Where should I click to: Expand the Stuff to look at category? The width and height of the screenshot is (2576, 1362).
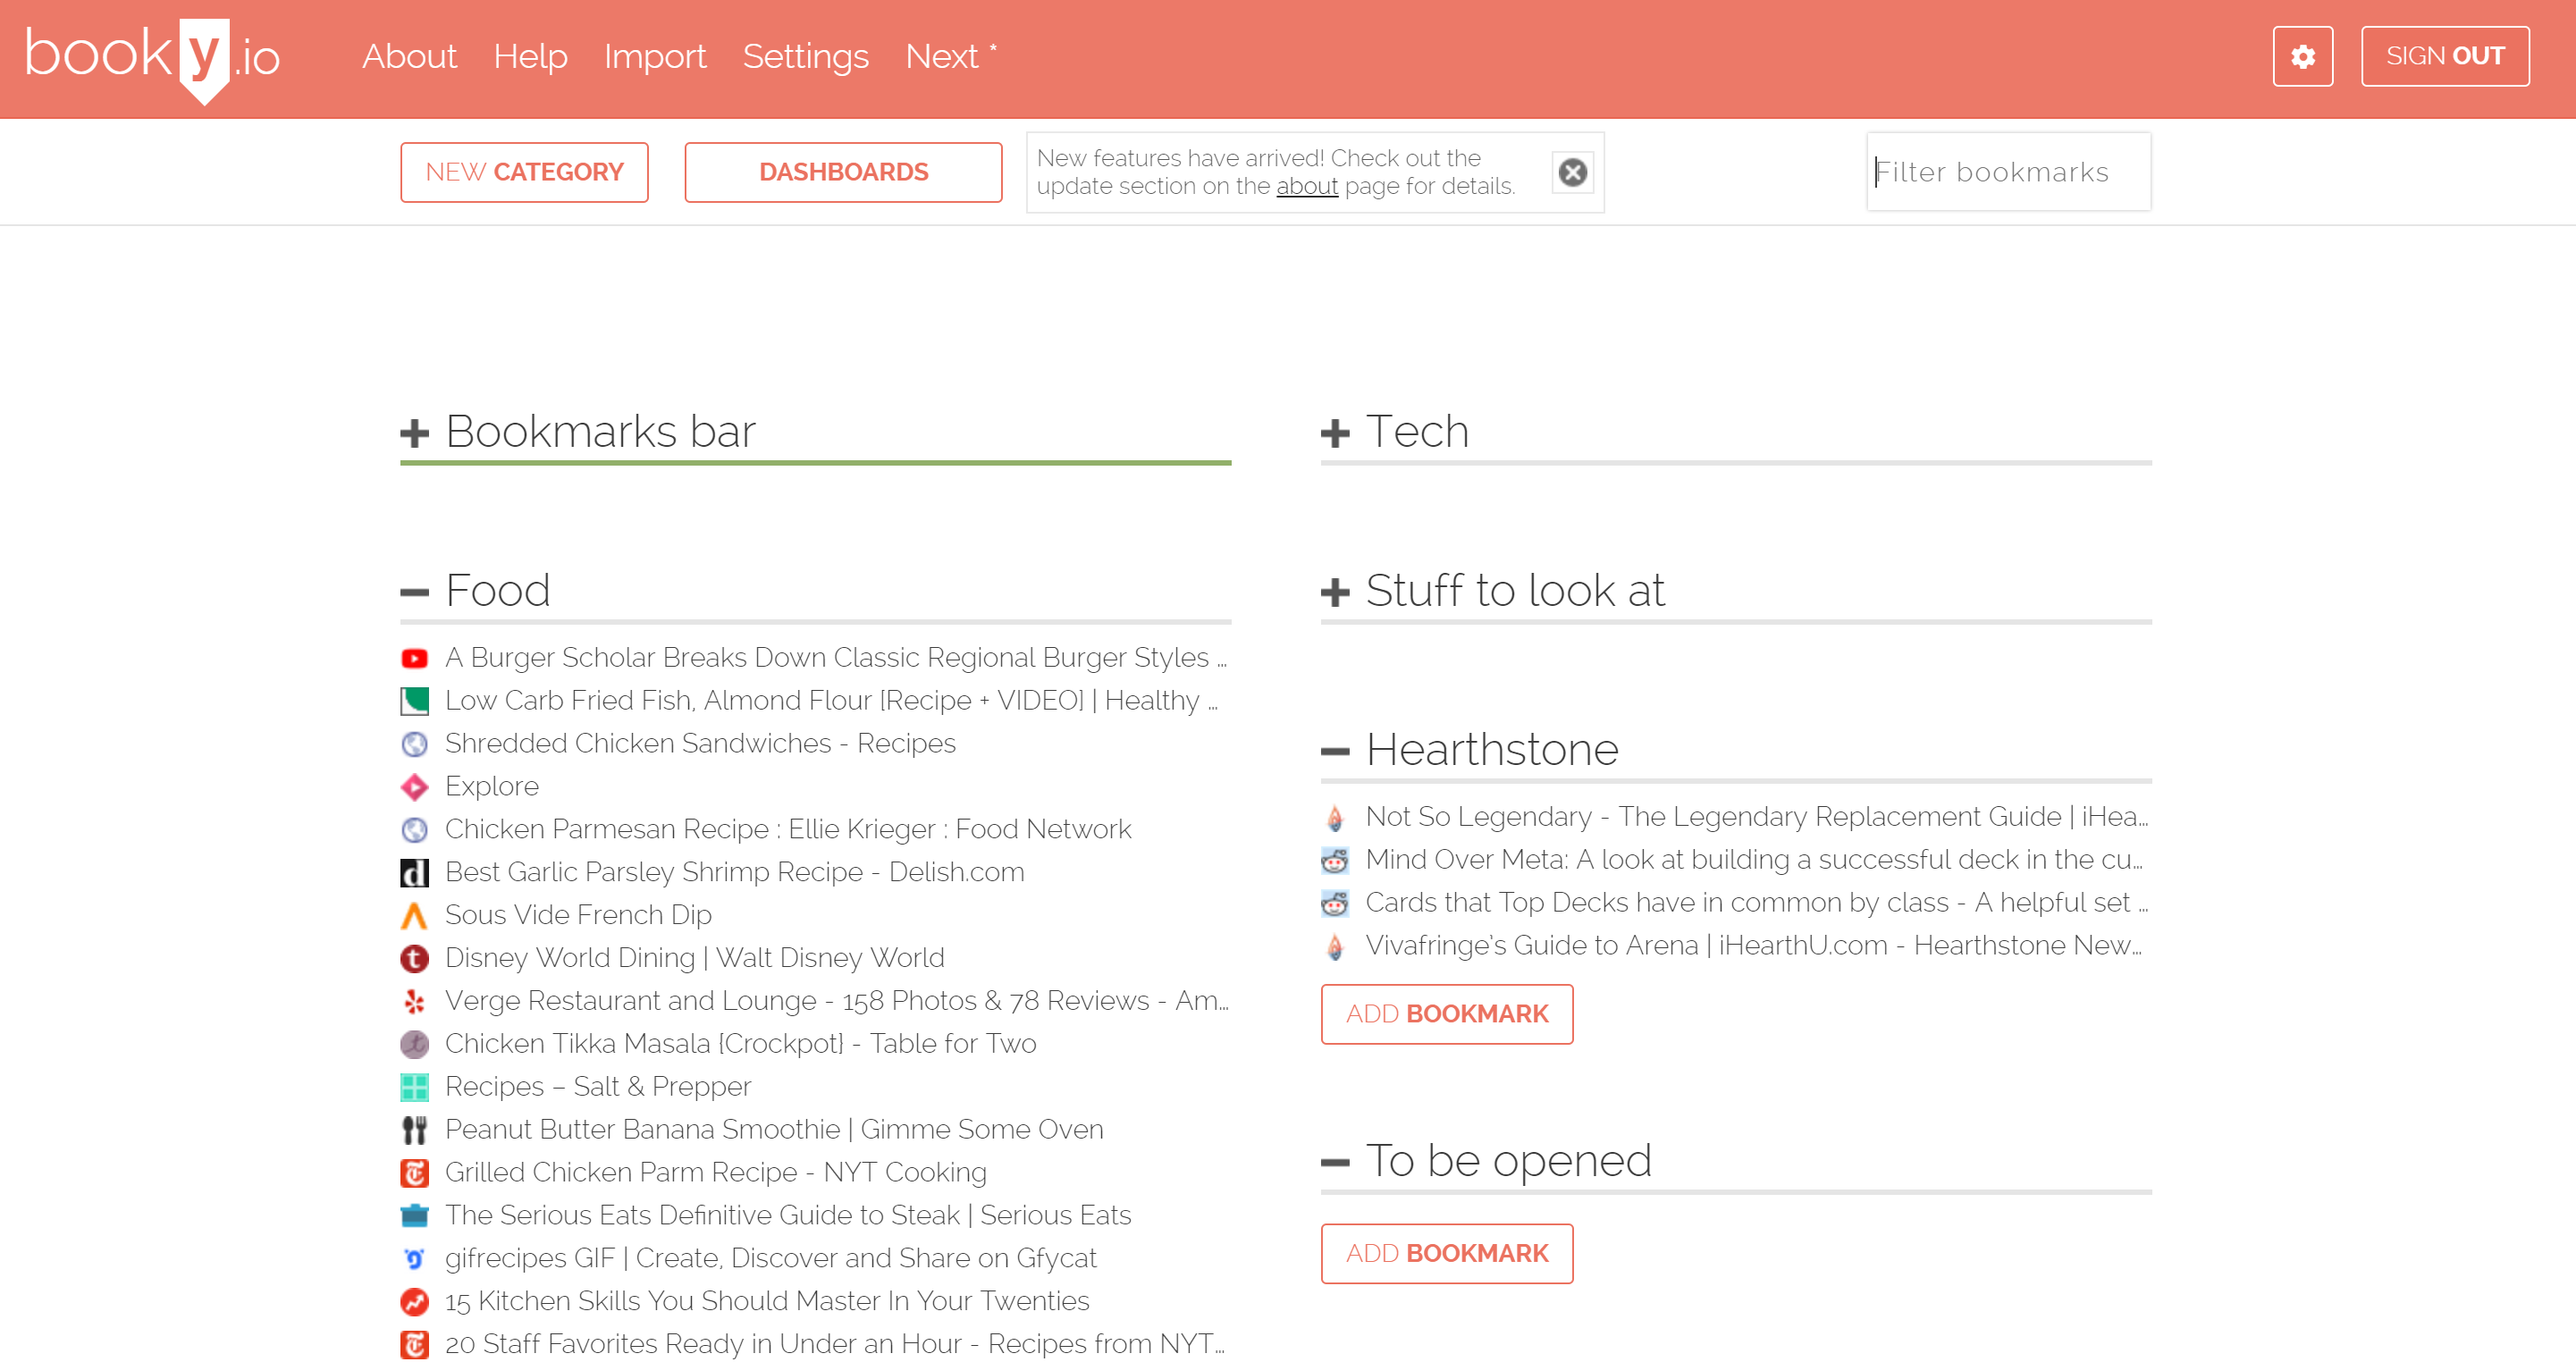click(x=1335, y=592)
